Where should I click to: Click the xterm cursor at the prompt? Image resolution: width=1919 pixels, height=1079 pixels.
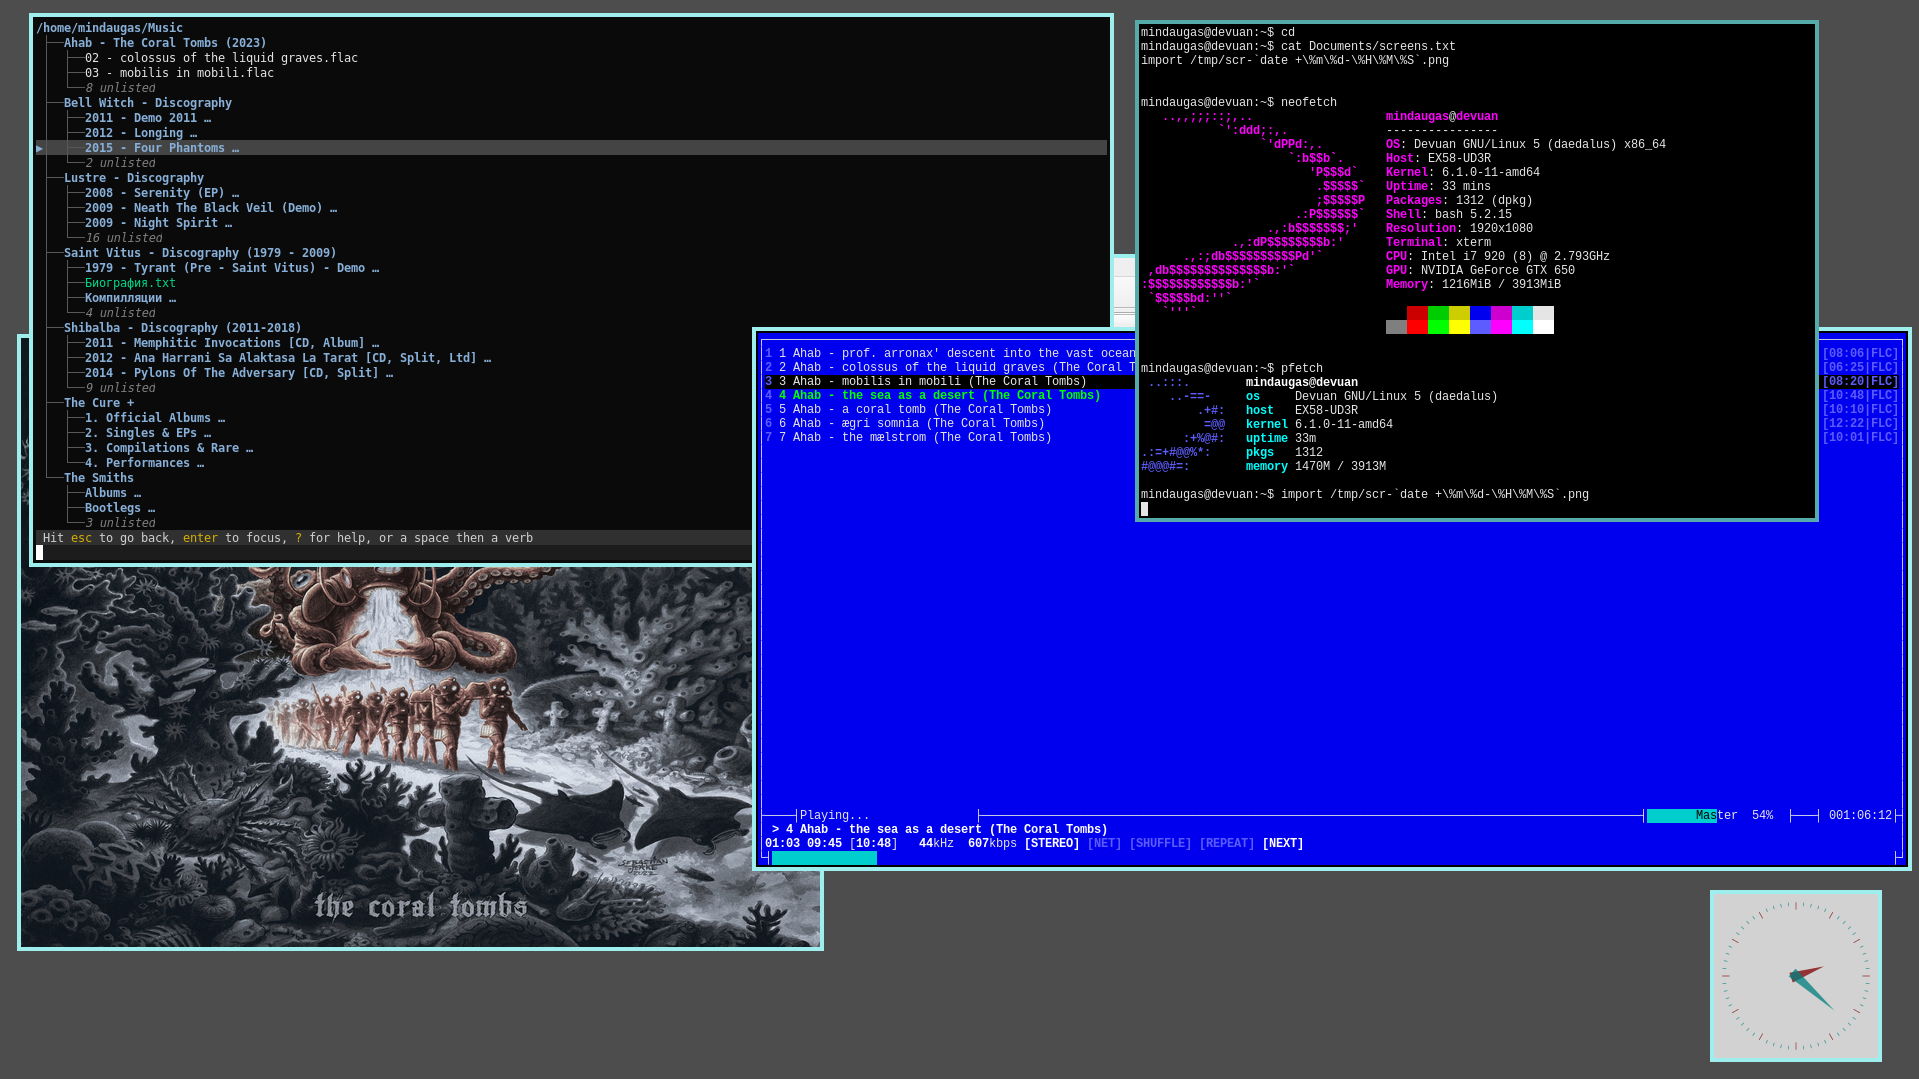coord(1144,509)
